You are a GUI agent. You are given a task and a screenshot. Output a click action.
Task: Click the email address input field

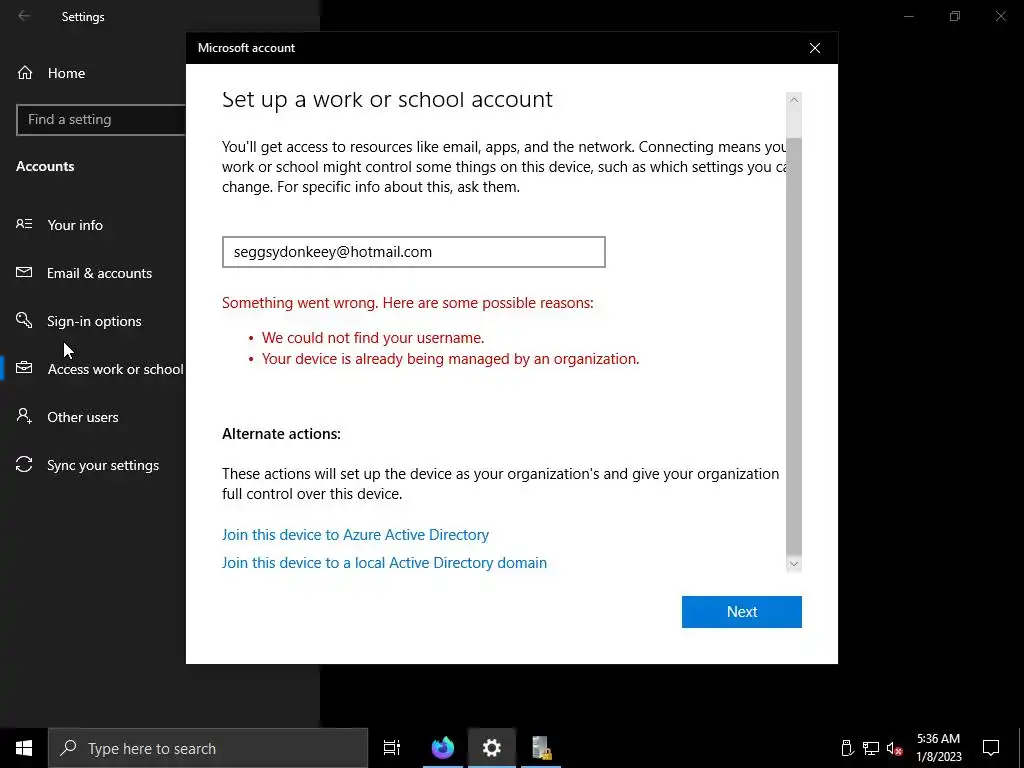tap(413, 252)
